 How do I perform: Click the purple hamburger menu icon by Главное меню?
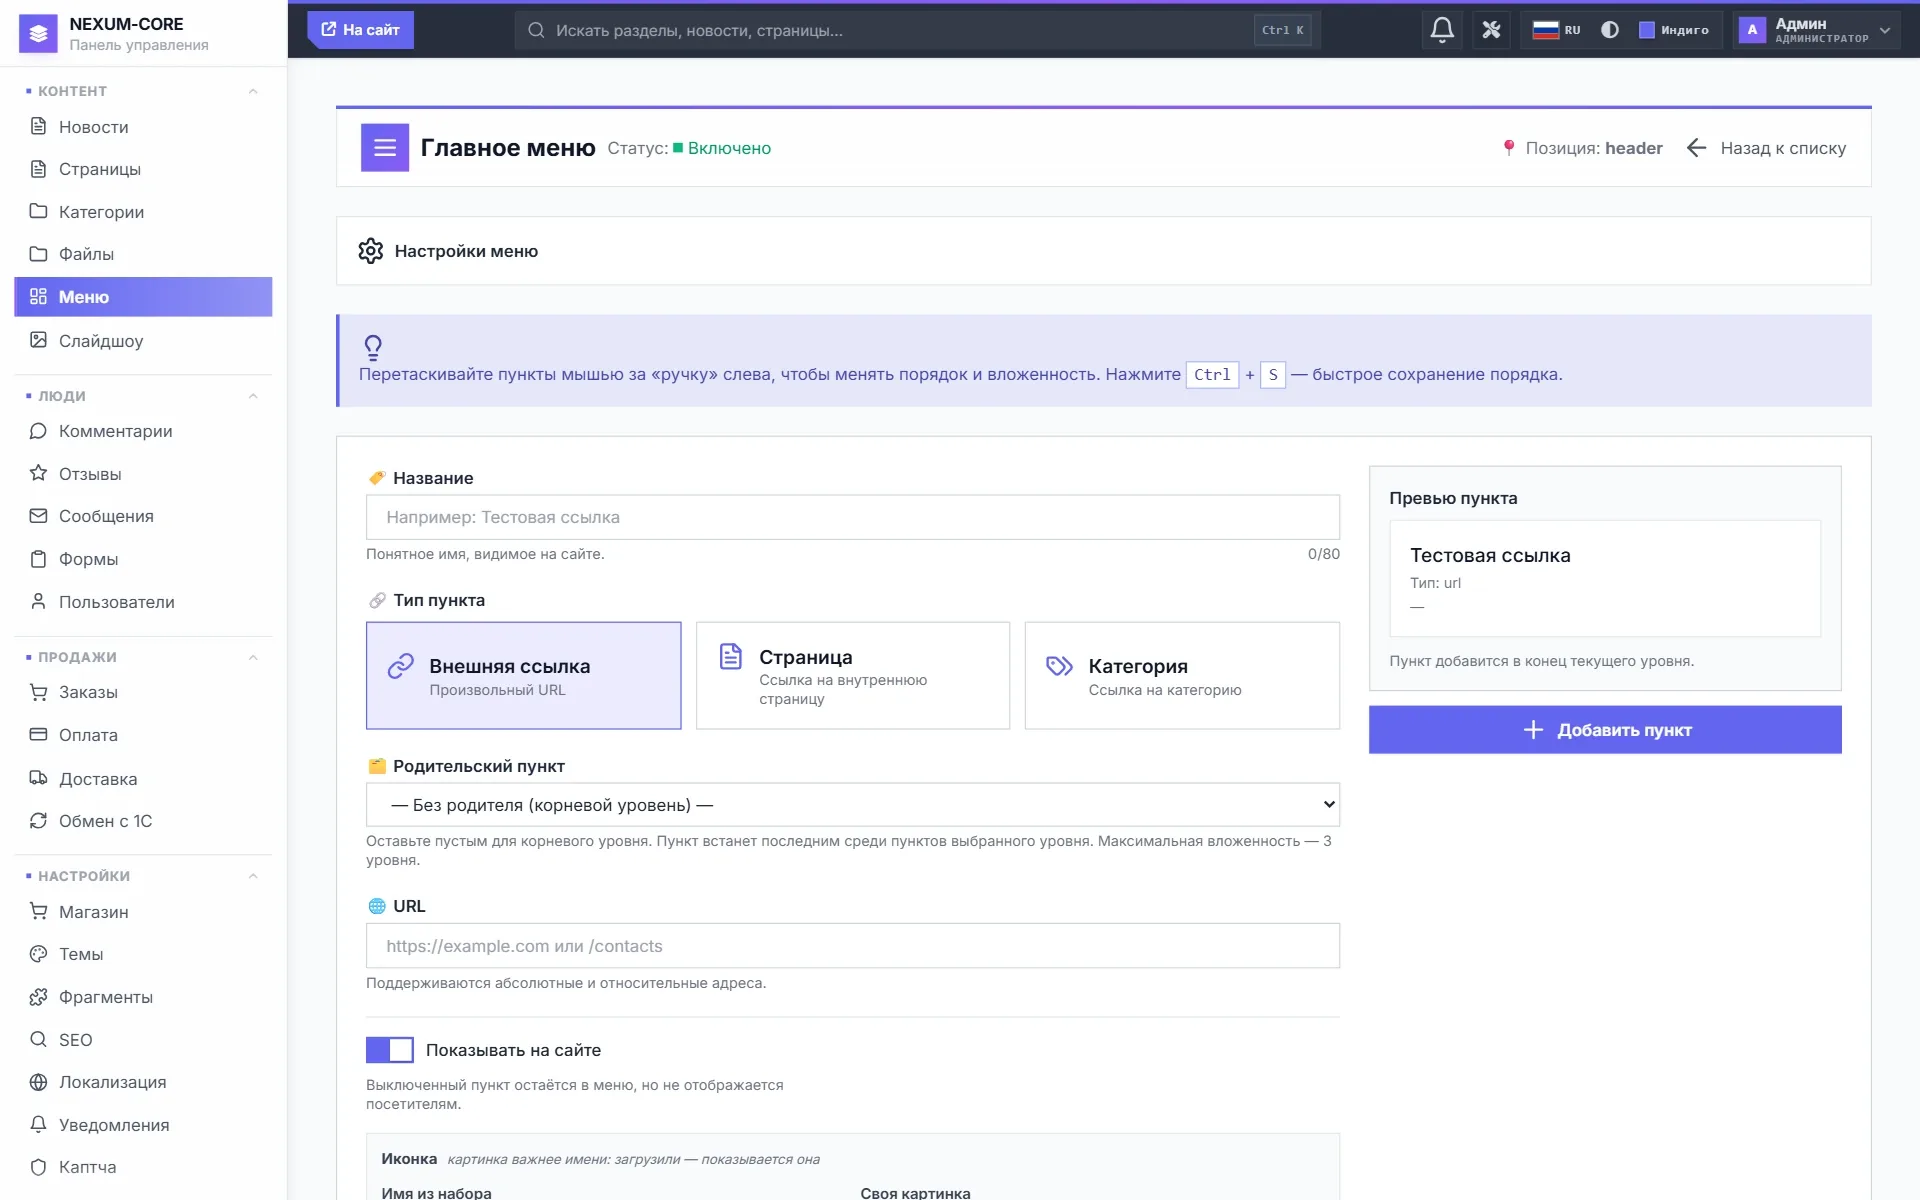click(x=385, y=148)
